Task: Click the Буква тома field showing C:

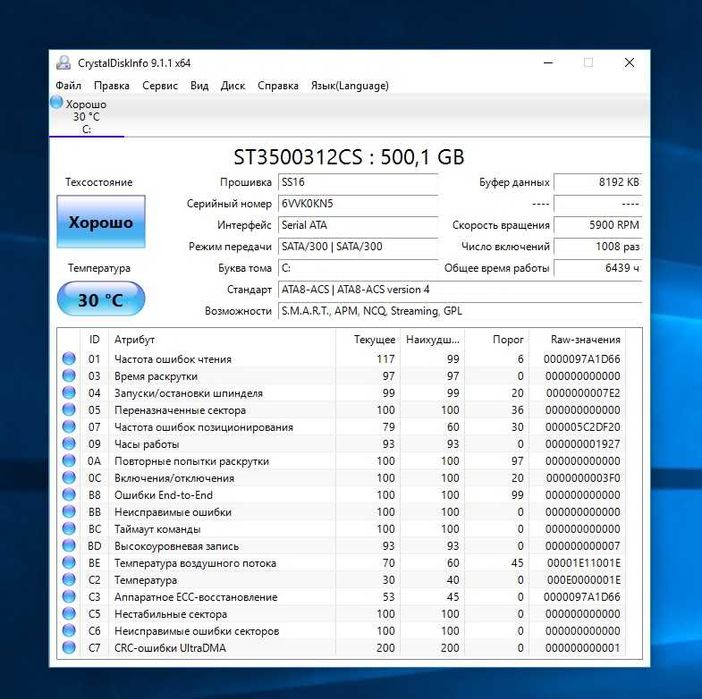Action: 358,268
